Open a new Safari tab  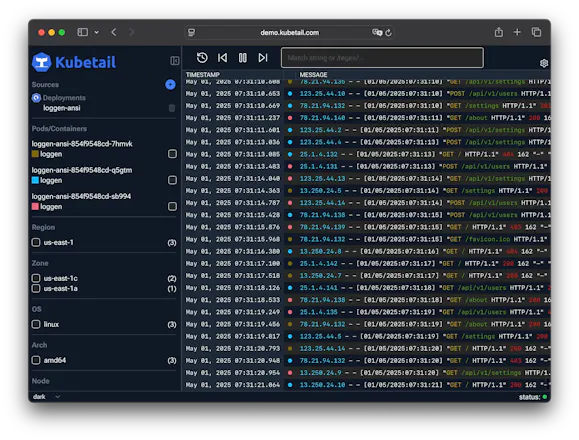517,32
